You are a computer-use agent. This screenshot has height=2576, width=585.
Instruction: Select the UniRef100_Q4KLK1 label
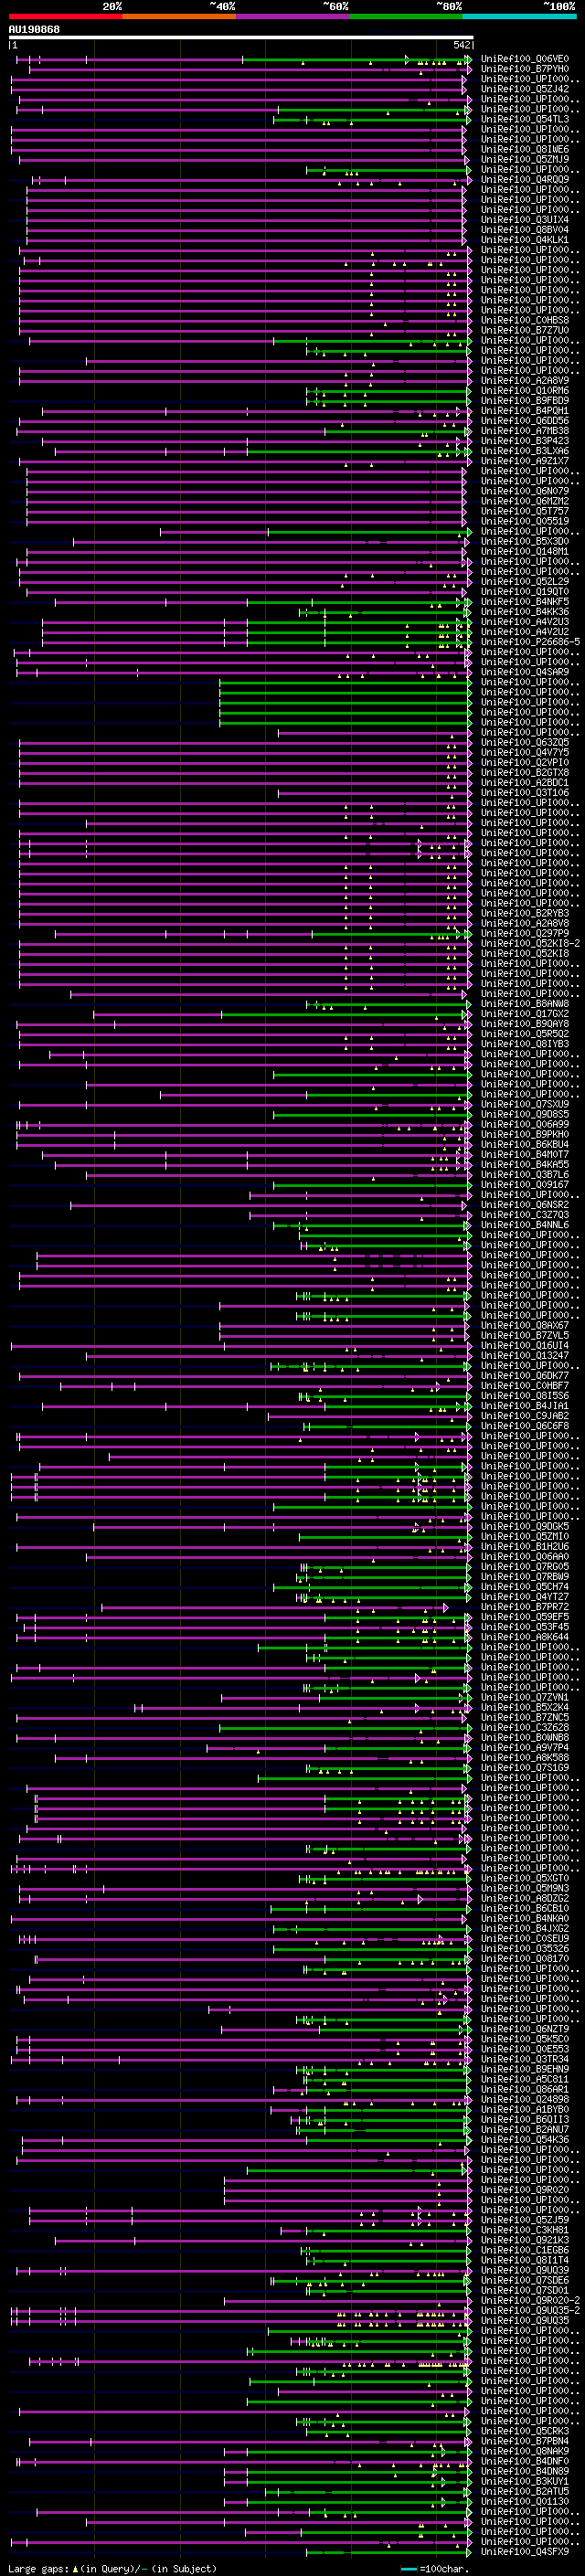point(525,239)
